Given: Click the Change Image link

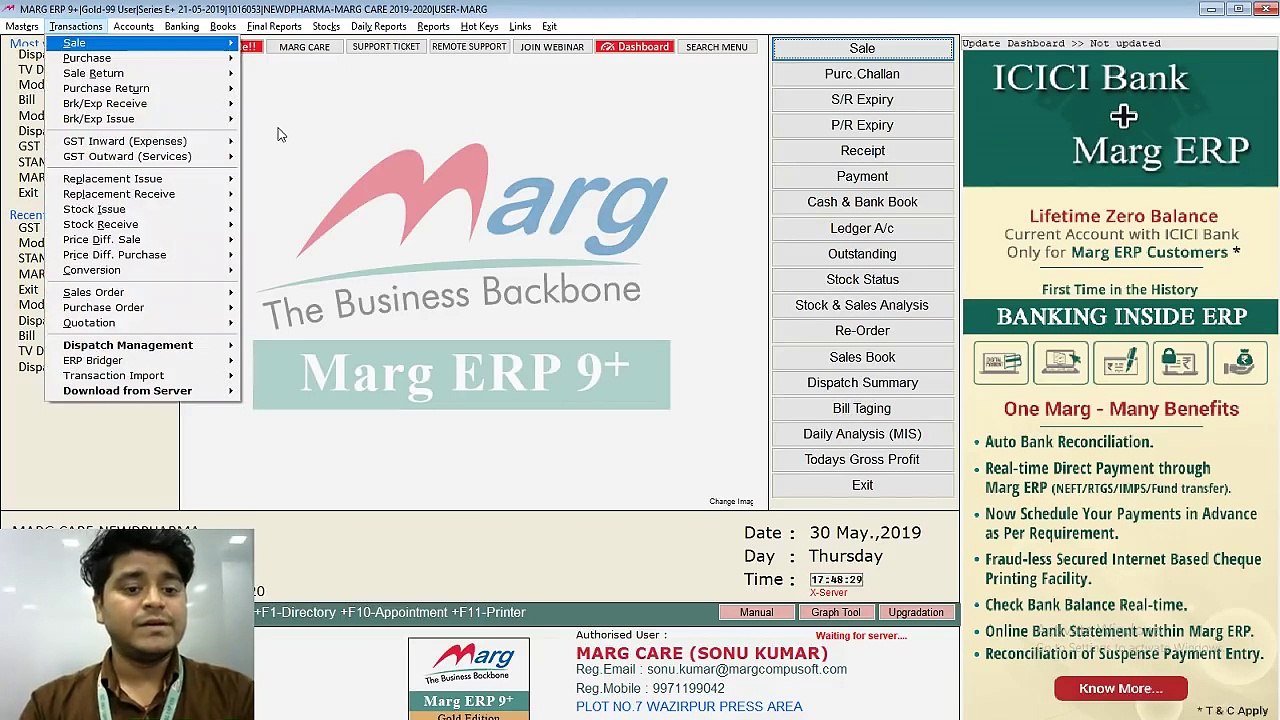Looking at the screenshot, I should click(x=731, y=502).
